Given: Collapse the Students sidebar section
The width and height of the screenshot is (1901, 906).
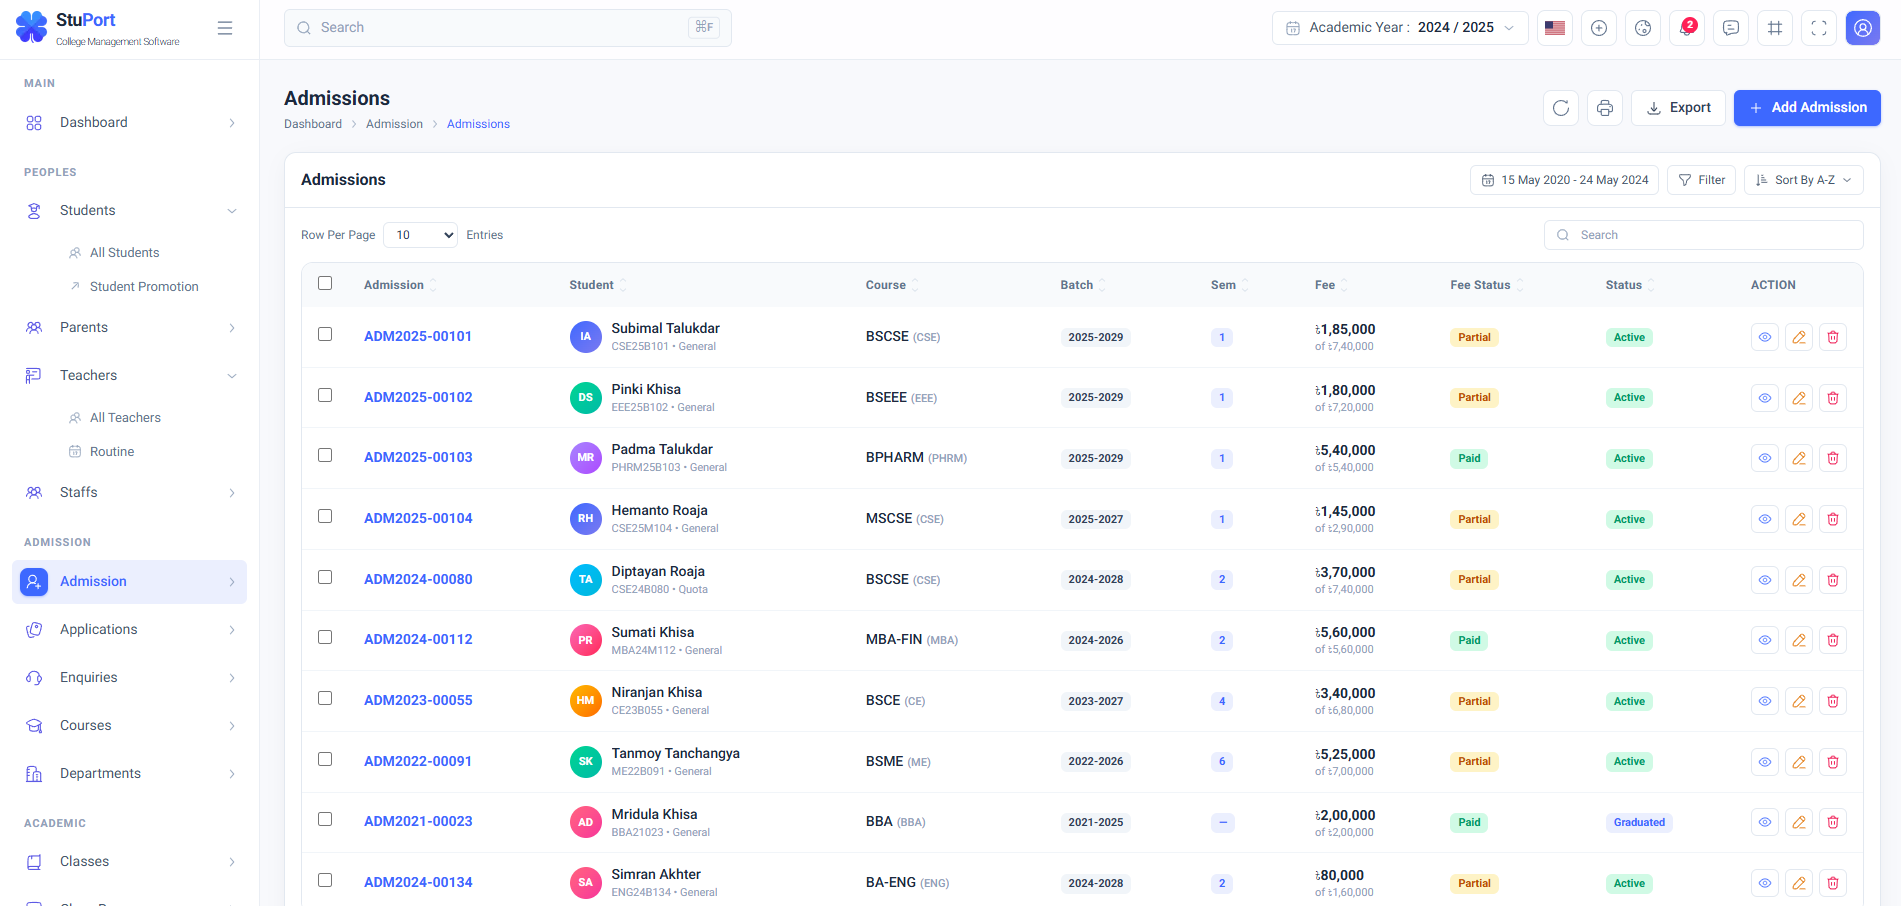Looking at the screenshot, I should click(130, 211).
